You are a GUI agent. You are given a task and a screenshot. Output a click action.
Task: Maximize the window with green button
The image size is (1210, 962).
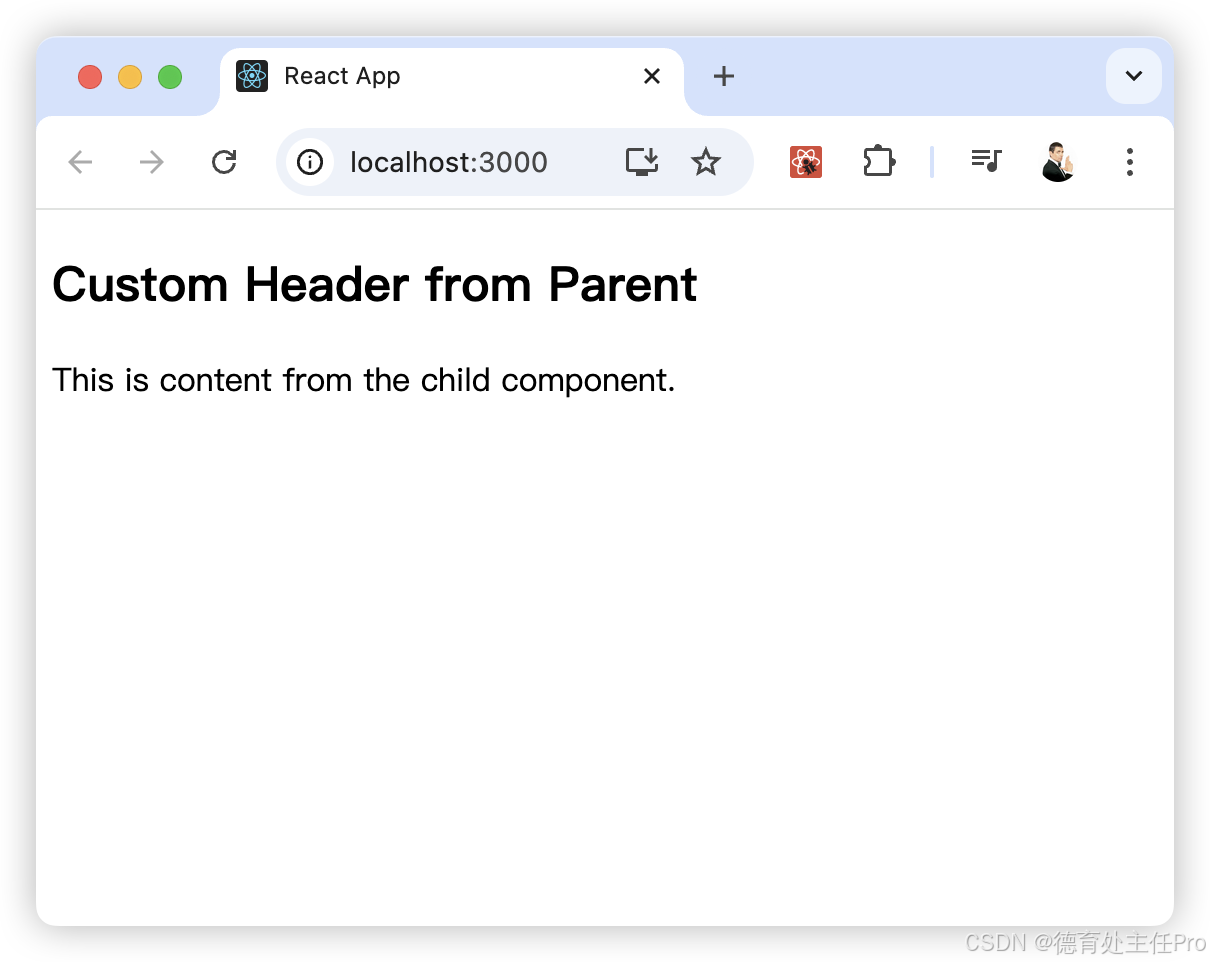(170, 77)
